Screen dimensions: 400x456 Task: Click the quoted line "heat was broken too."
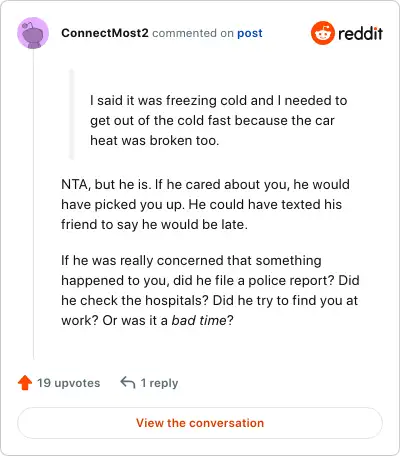[x=155, y=141]
